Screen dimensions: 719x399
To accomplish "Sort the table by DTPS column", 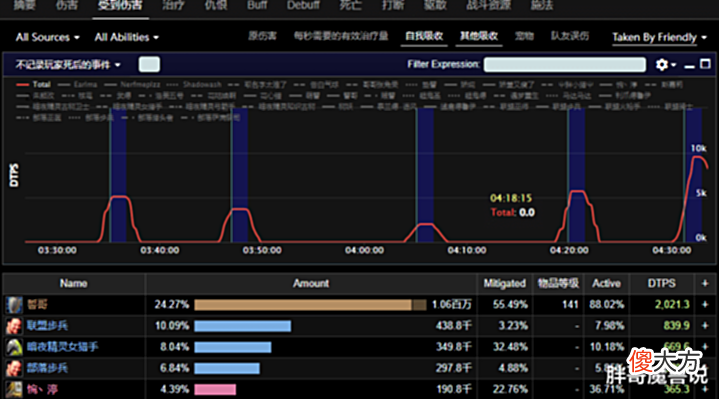I will 661,283.
